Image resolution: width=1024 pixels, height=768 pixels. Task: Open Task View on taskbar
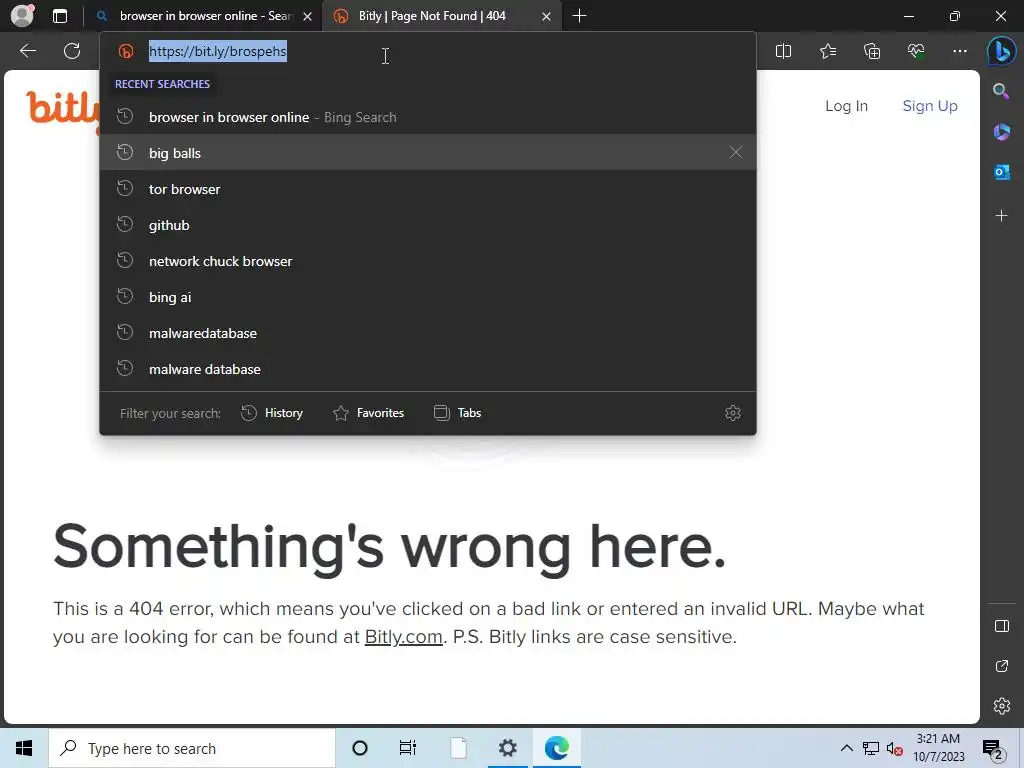coord(408,748)
